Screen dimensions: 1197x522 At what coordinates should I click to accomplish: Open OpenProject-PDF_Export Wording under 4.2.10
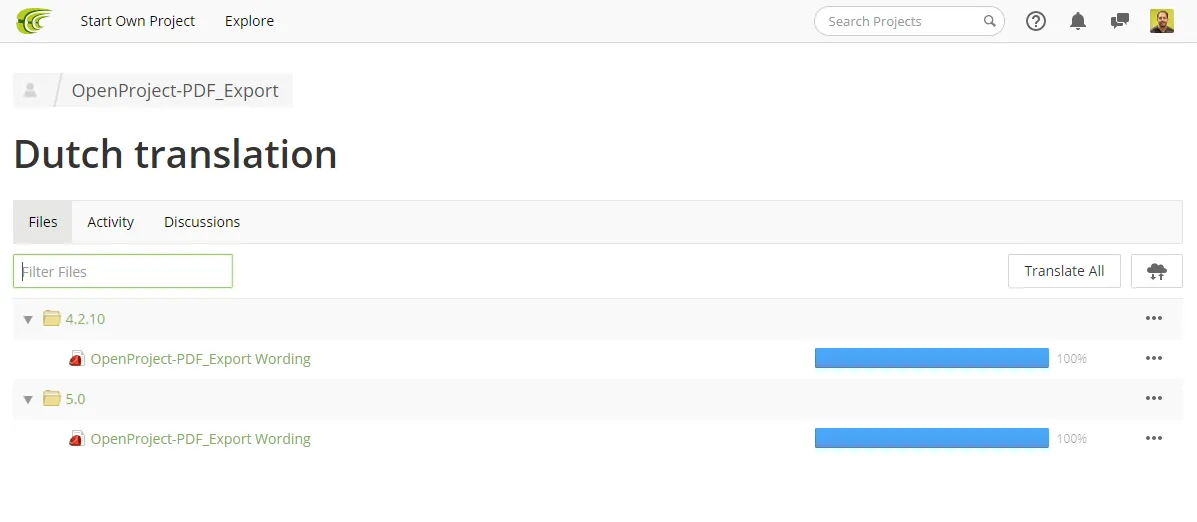click(201, 359)
